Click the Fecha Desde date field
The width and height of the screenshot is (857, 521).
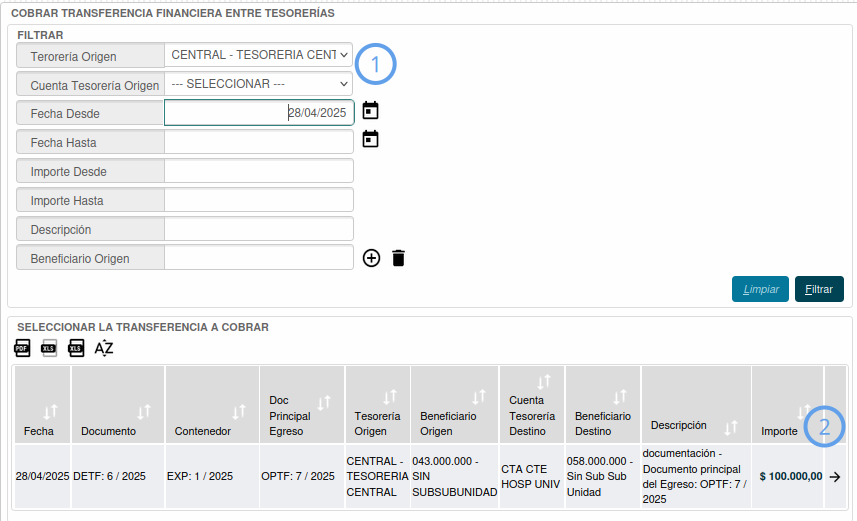(259, 113)
